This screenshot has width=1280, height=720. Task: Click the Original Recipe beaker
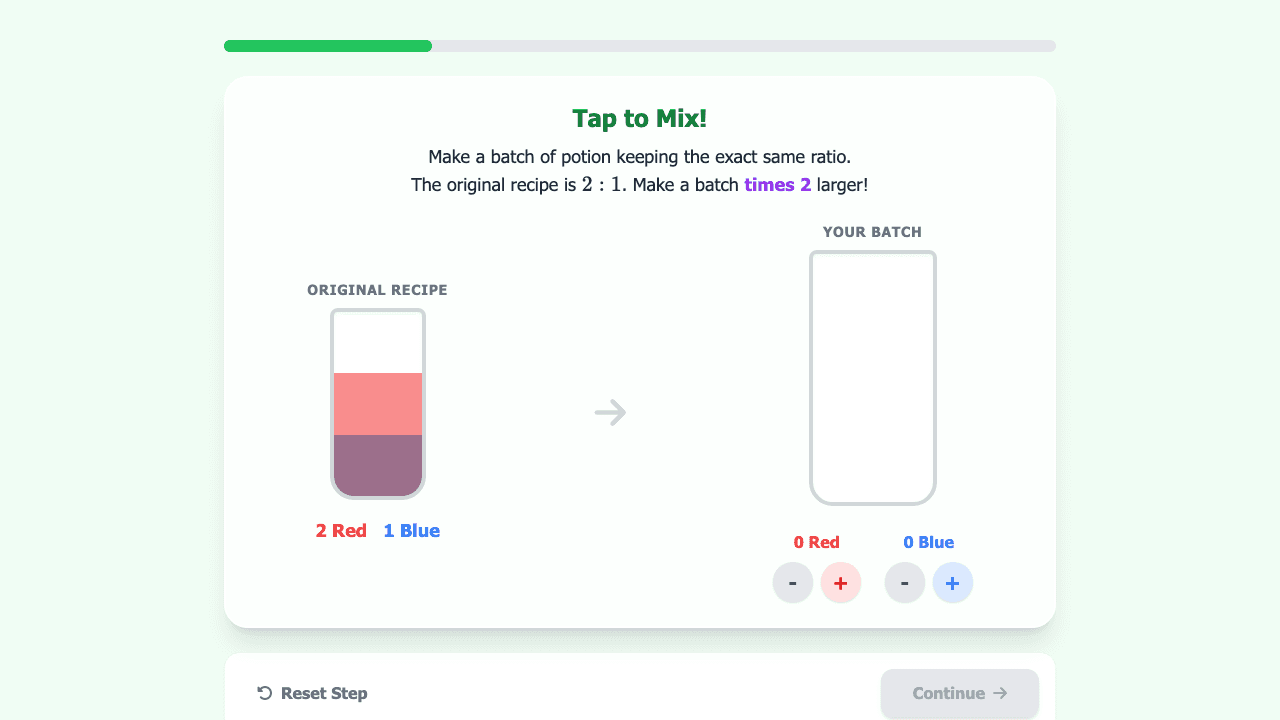point(378,403)
